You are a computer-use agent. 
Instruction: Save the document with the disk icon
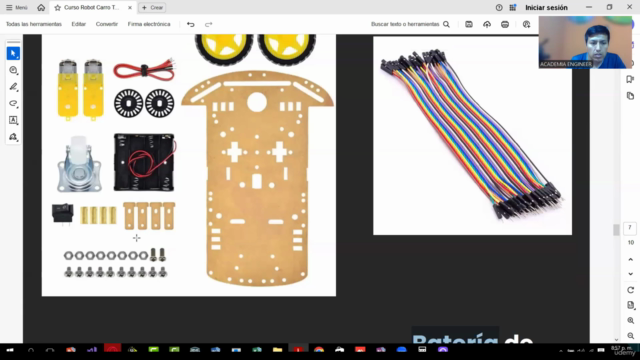pyautogui.click(x=469, y=24)
